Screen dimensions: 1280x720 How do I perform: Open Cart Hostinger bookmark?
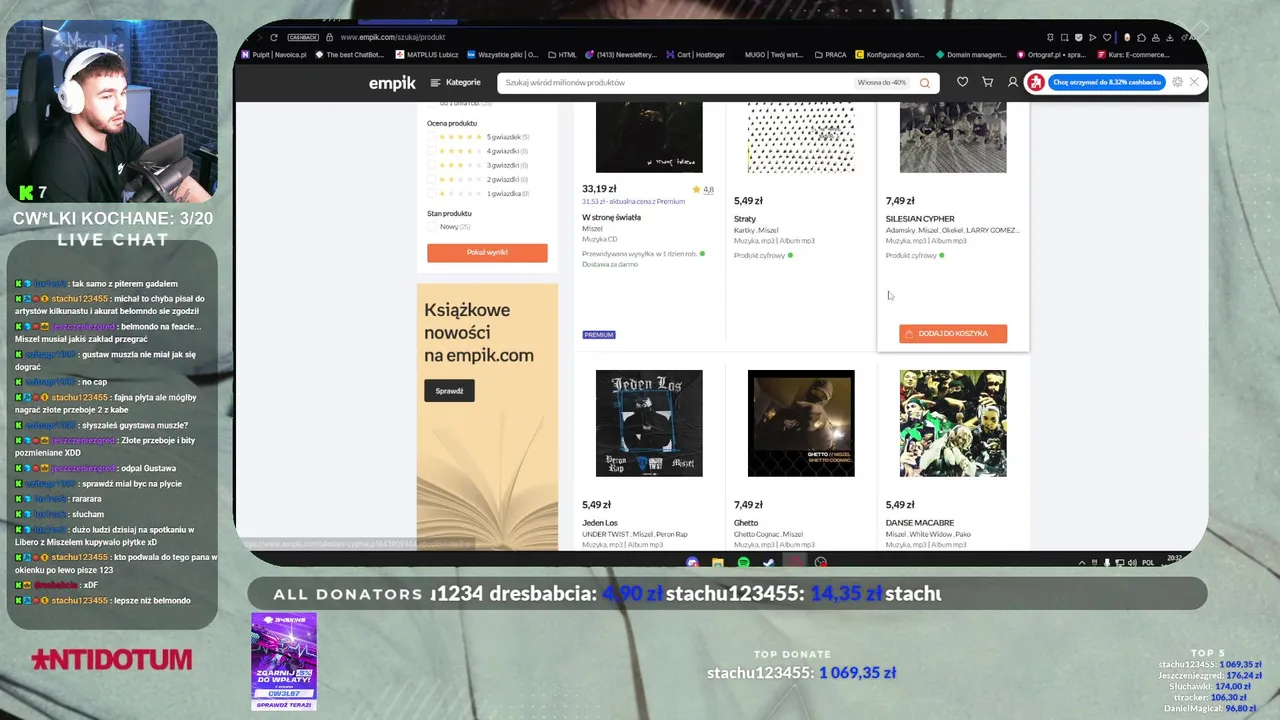pyautogui.click(x=696, y=55)
